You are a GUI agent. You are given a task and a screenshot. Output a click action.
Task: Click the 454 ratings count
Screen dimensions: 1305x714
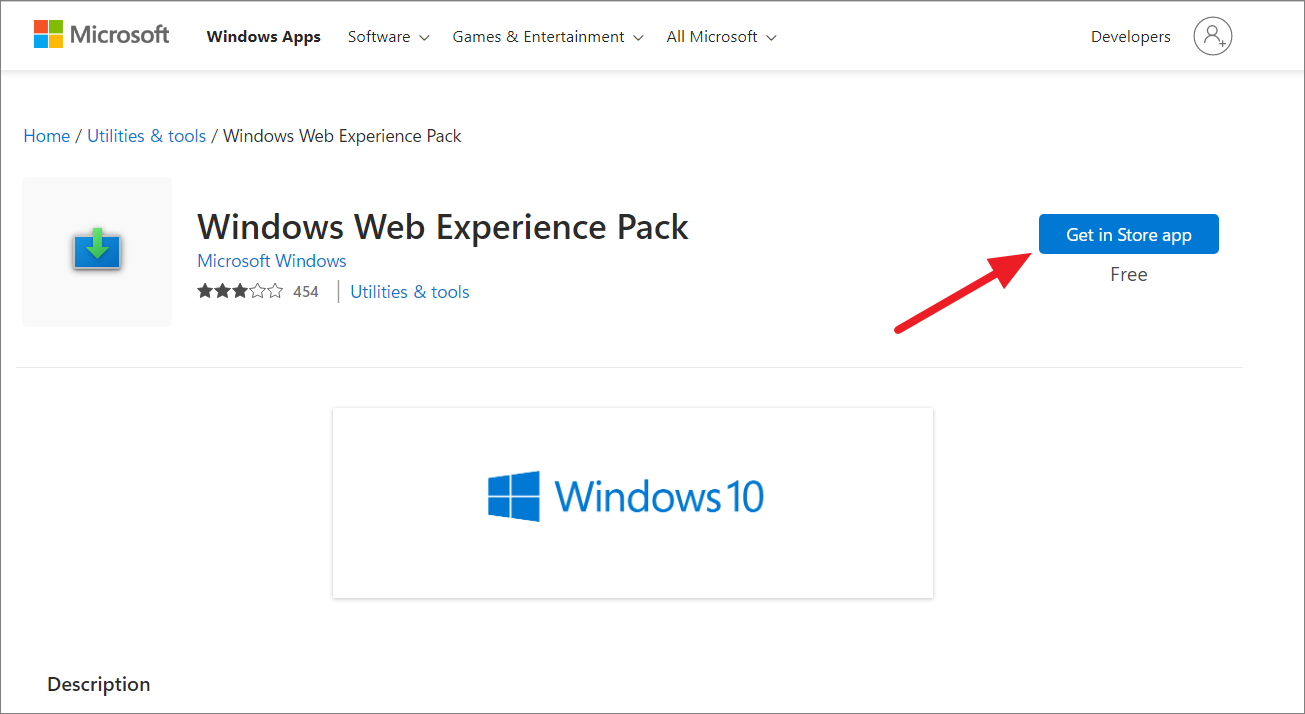click(305, 290)
